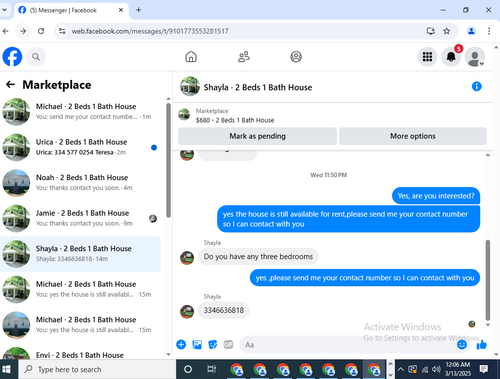Choose a sticker icon

tap(213, 344)
